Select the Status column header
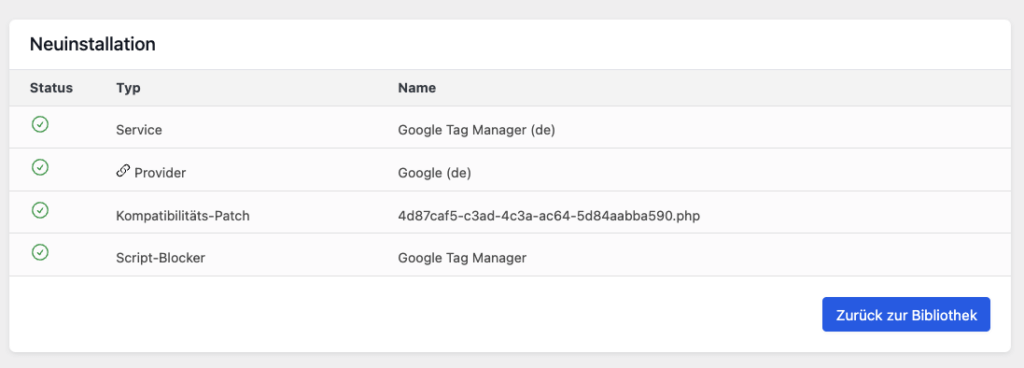This screenshot has height=368, width=1024. pos(51,87)
